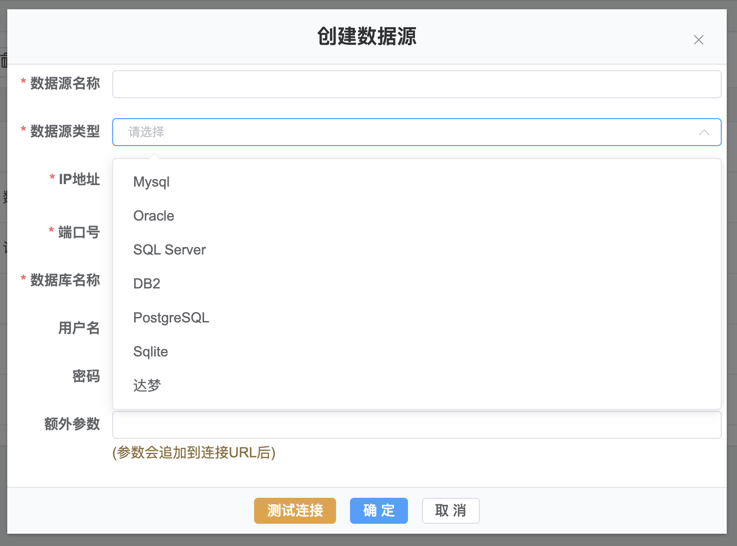737x546 pixels.
Task: Choose Oracle as the datasource type
Action: (154, 216)
